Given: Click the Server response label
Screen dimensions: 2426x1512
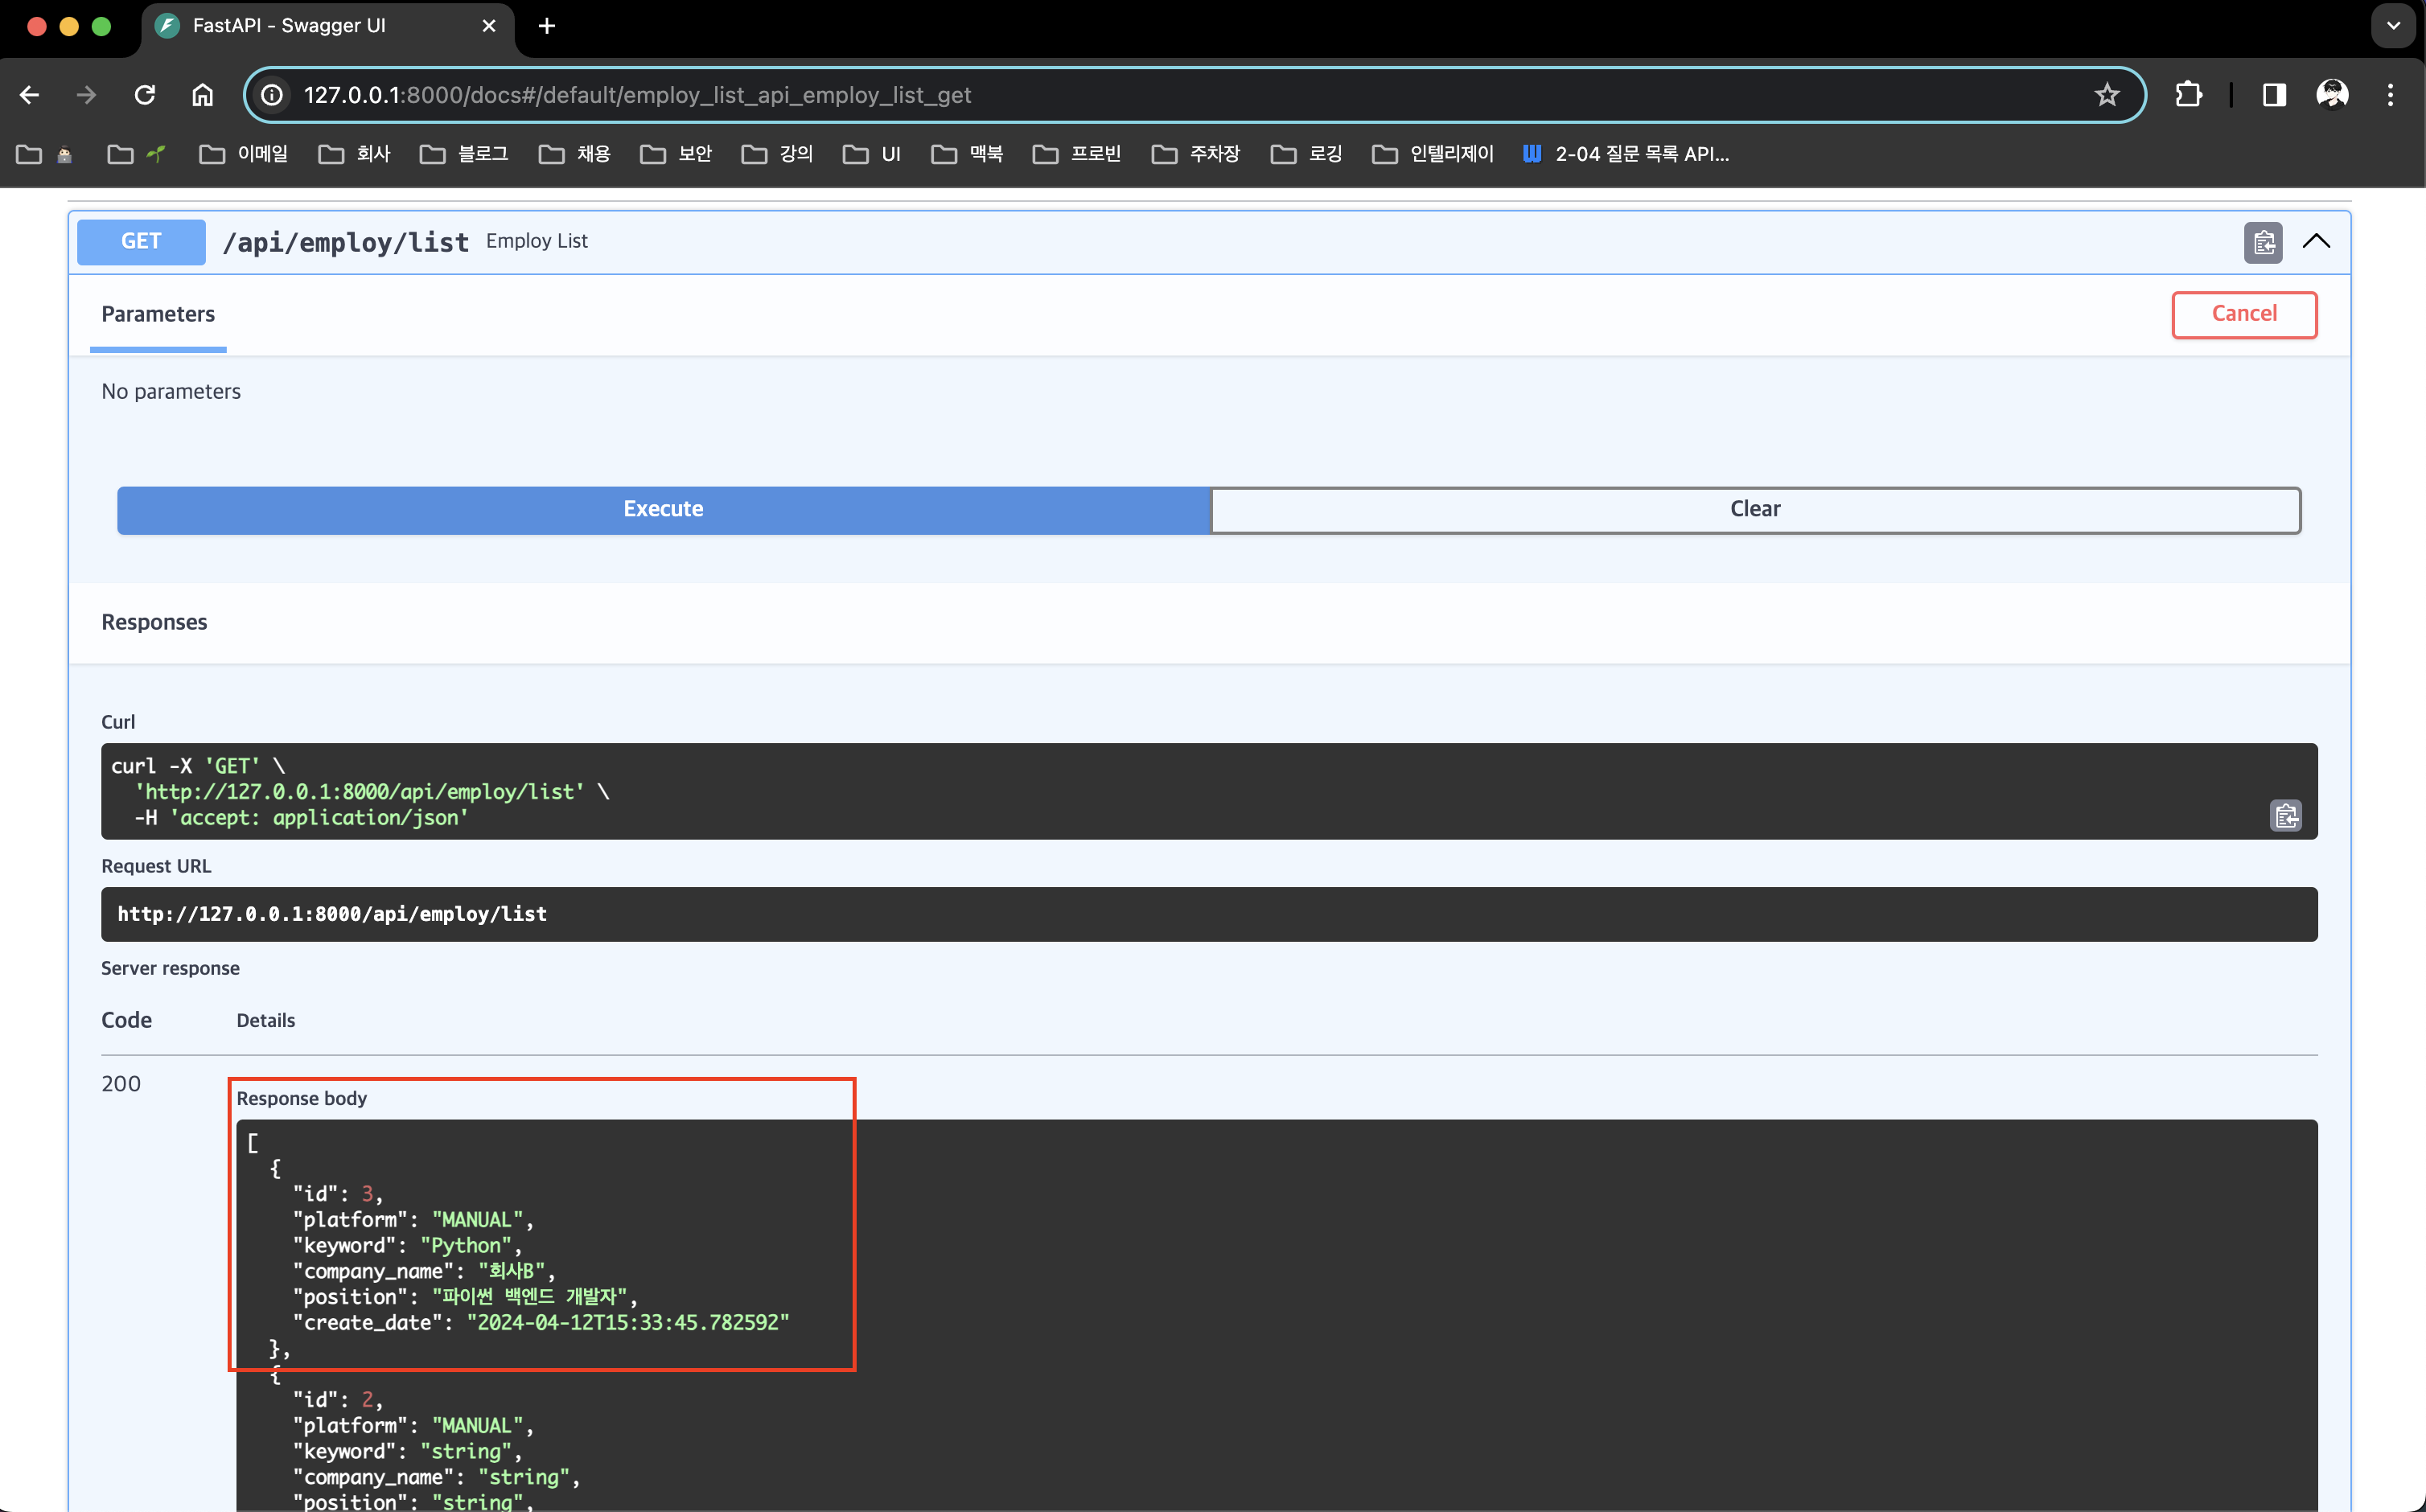Looking at the screenshot, I should [x=170, y=968].
